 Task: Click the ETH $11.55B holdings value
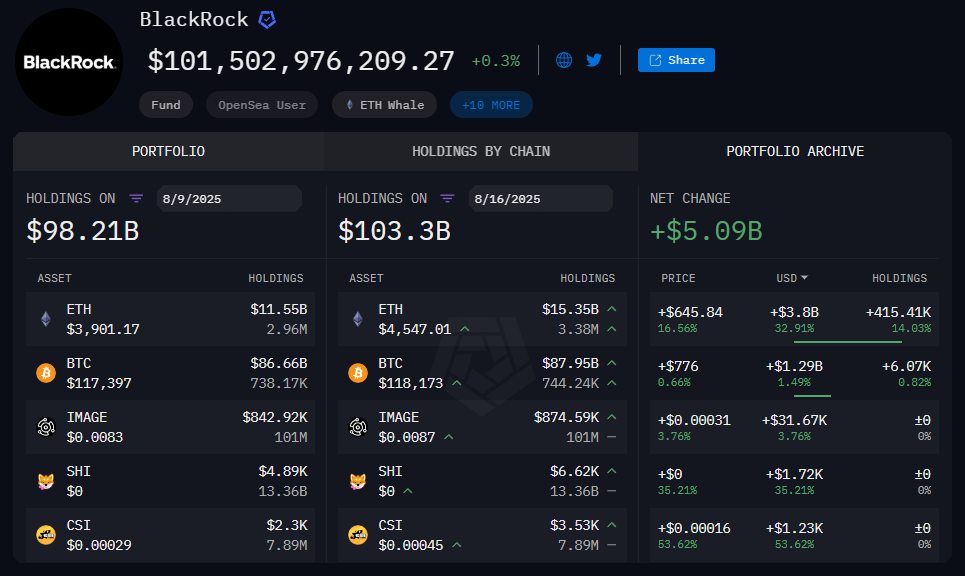click(279, 309)
